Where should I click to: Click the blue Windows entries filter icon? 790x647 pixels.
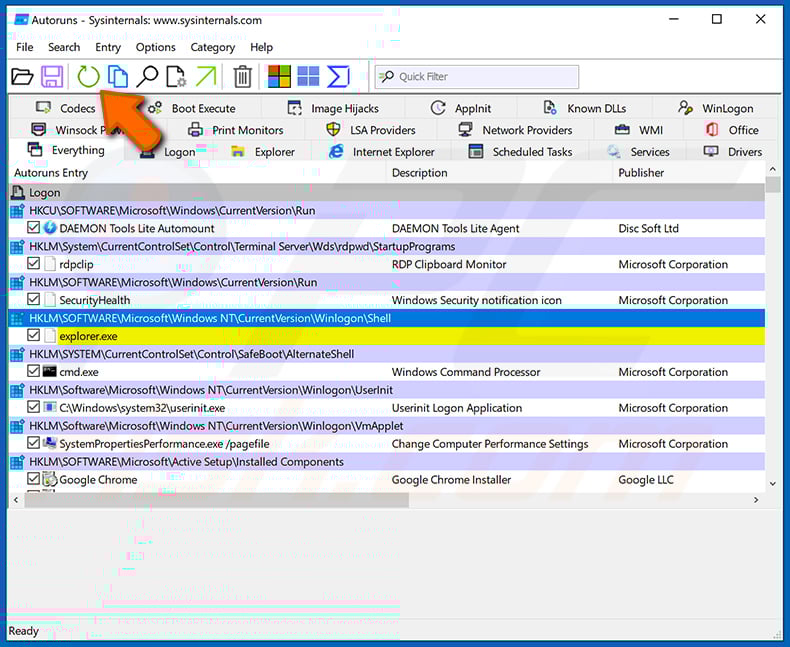(x=308, y=77)
